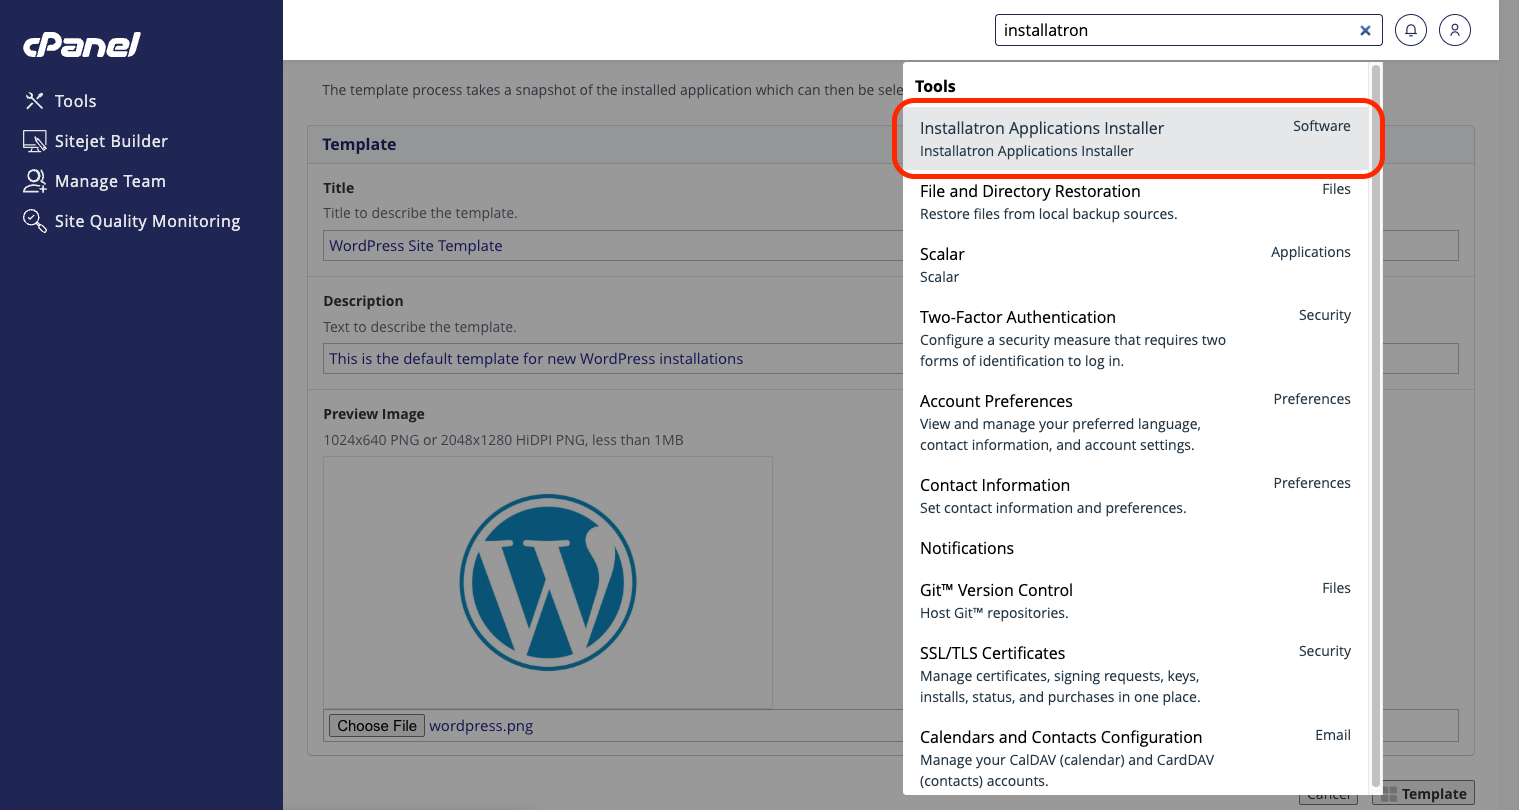Click the Tools heading in search results
This screenshot has height=810, width=1519.
(x=935, y=86)
